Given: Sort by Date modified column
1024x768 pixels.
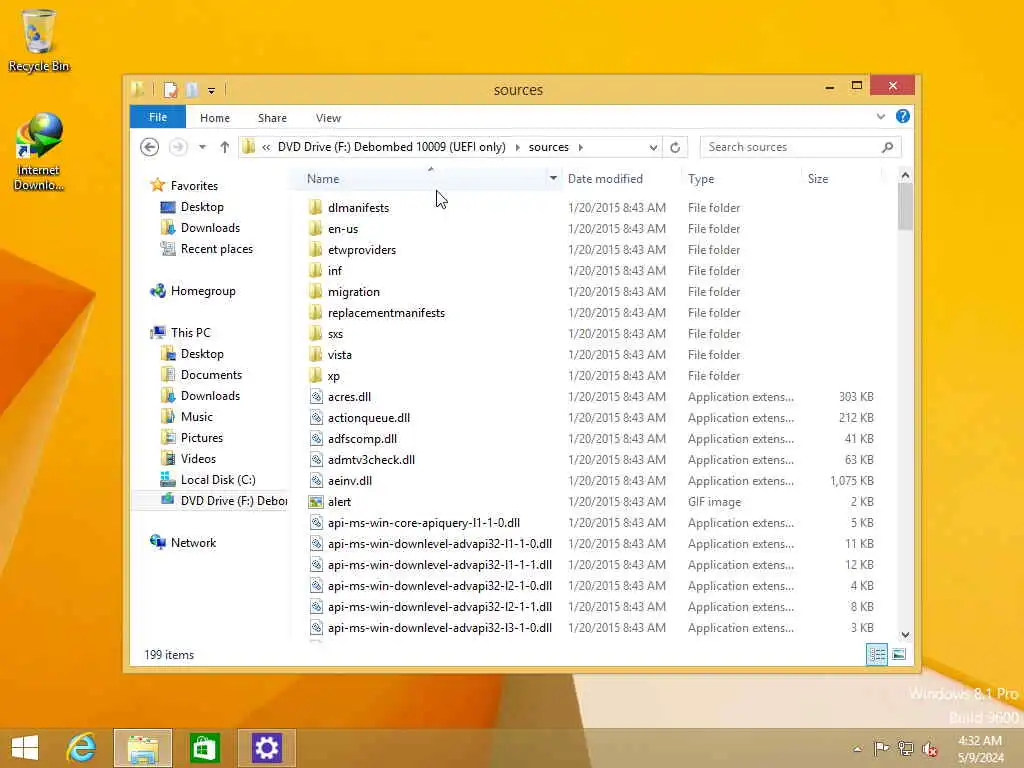Looking at the screenshot, I should 605,178.
